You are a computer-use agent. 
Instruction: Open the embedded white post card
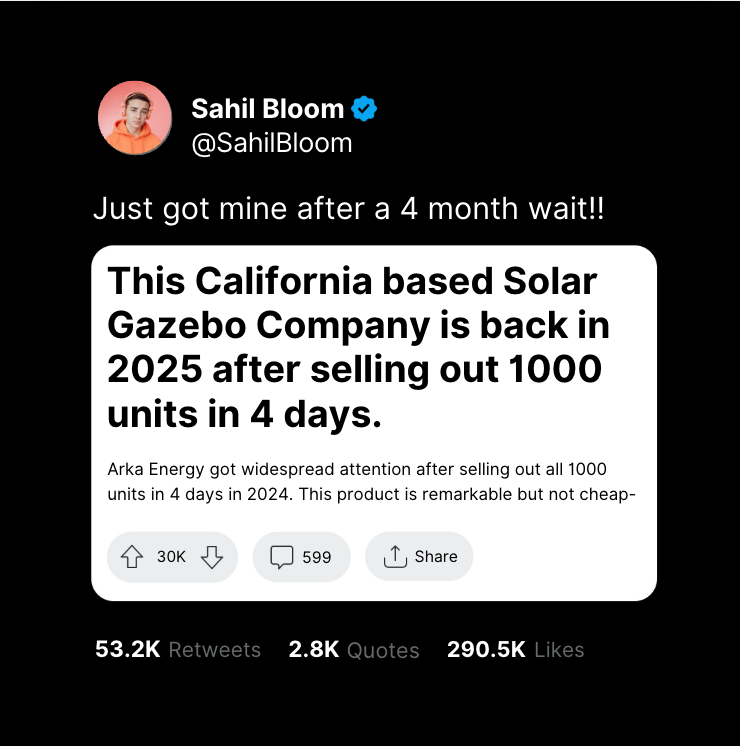374,423
